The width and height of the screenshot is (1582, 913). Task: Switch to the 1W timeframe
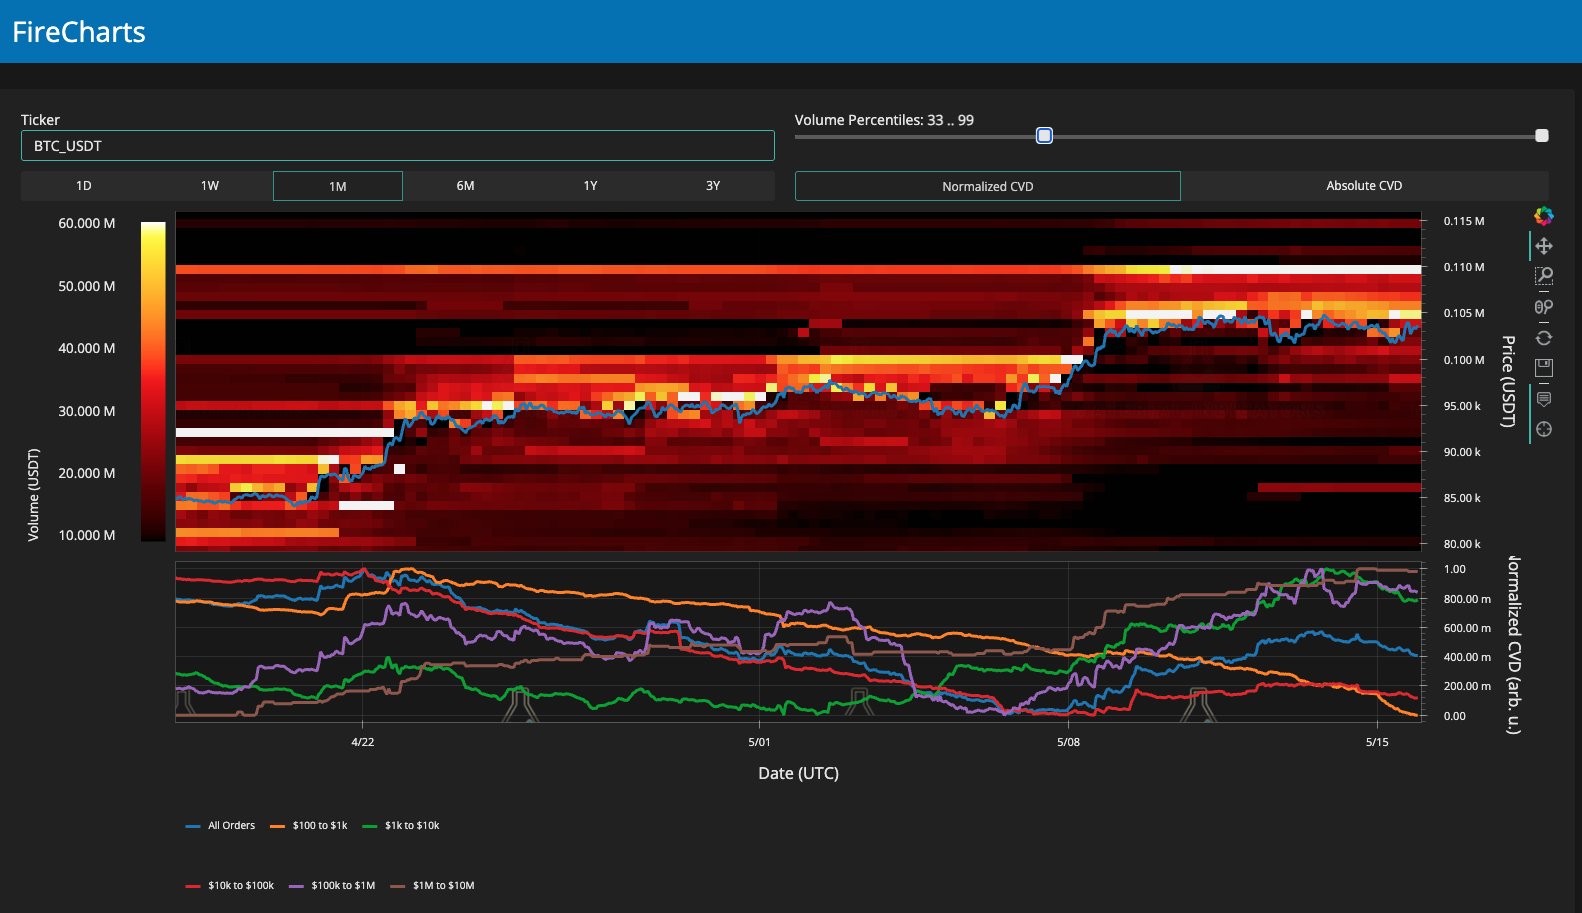[210, 186]
